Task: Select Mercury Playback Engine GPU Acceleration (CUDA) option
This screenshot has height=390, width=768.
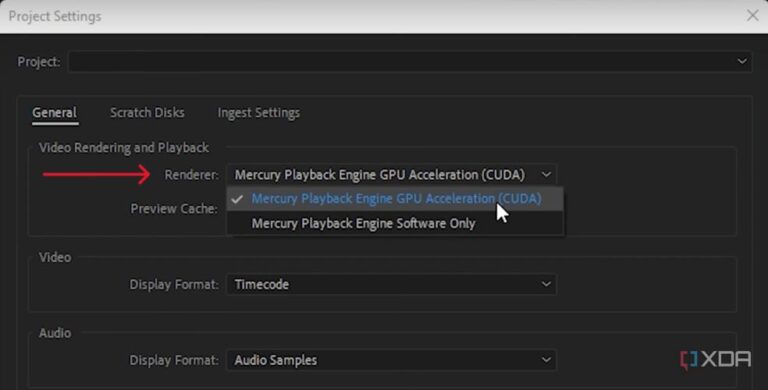Action: coord(395,199)
